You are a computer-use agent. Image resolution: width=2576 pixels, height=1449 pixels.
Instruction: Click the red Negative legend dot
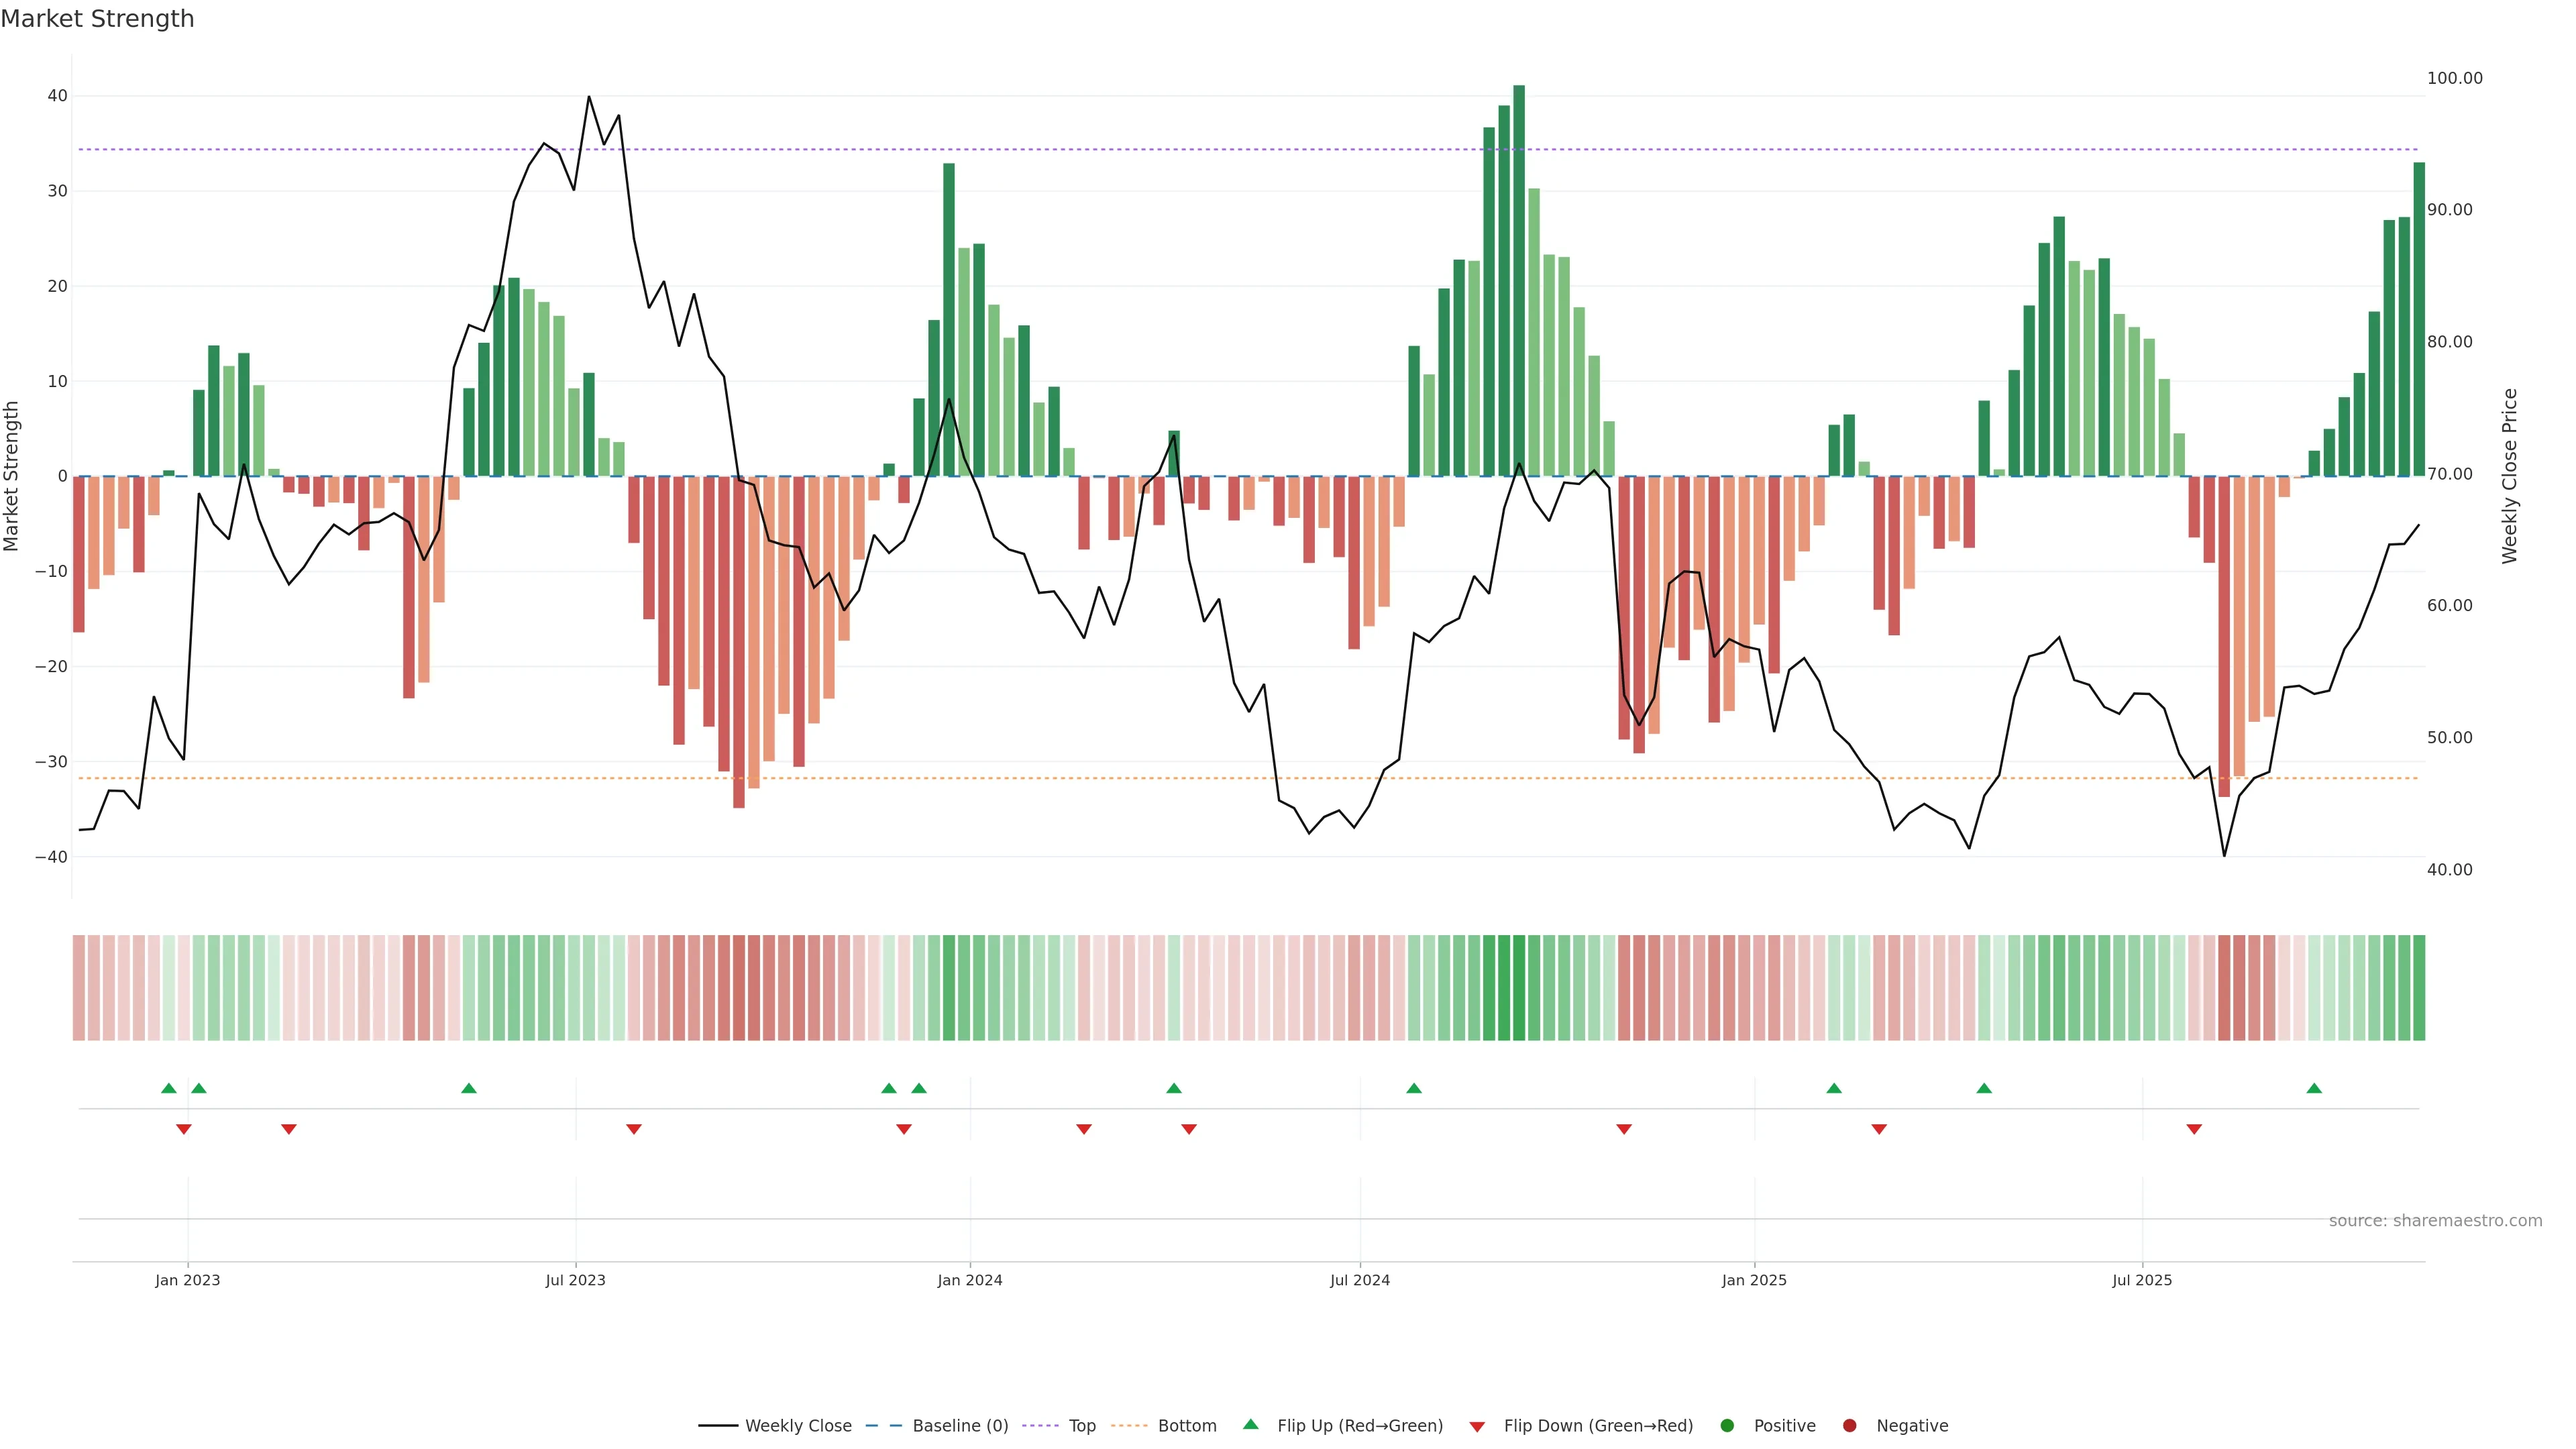(x=1849, y=1426)
